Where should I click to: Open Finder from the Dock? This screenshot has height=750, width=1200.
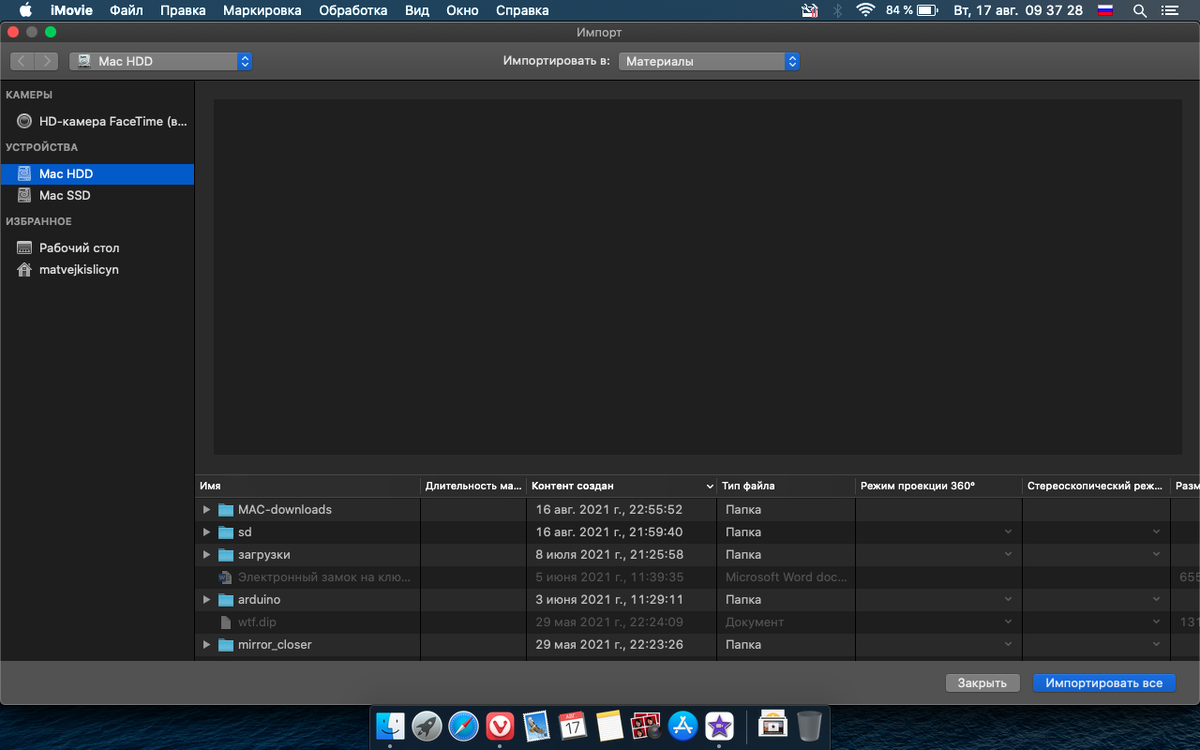point(390,725)
